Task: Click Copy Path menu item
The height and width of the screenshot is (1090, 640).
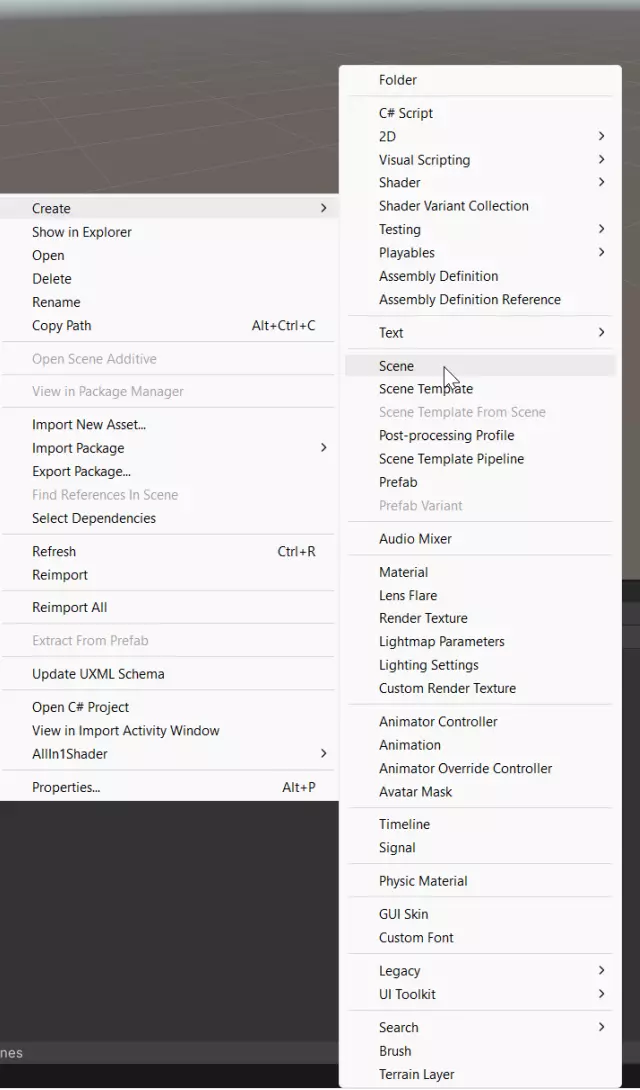Action: pos(62,326)
